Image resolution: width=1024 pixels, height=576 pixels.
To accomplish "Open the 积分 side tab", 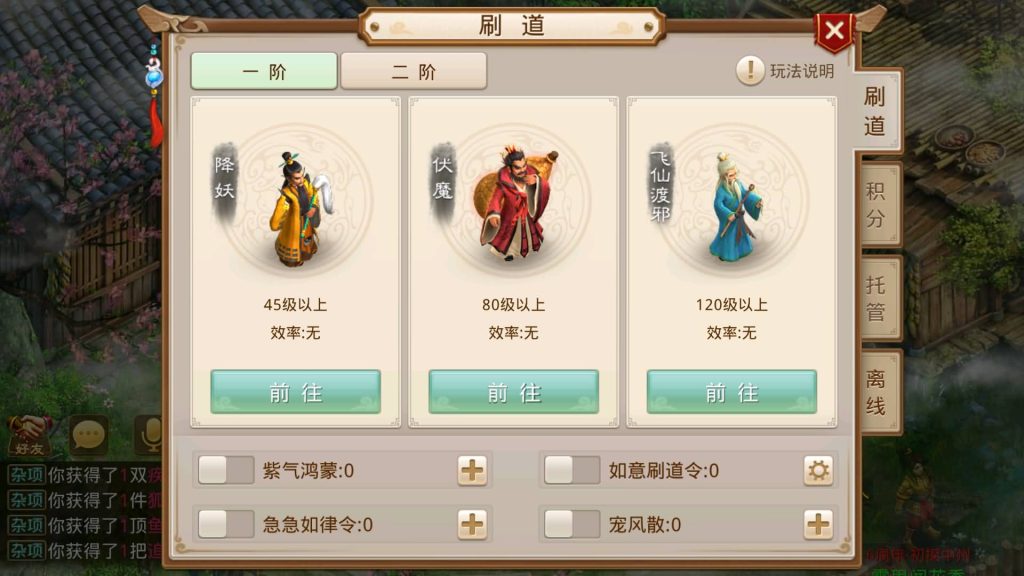I will click(878, 205).
